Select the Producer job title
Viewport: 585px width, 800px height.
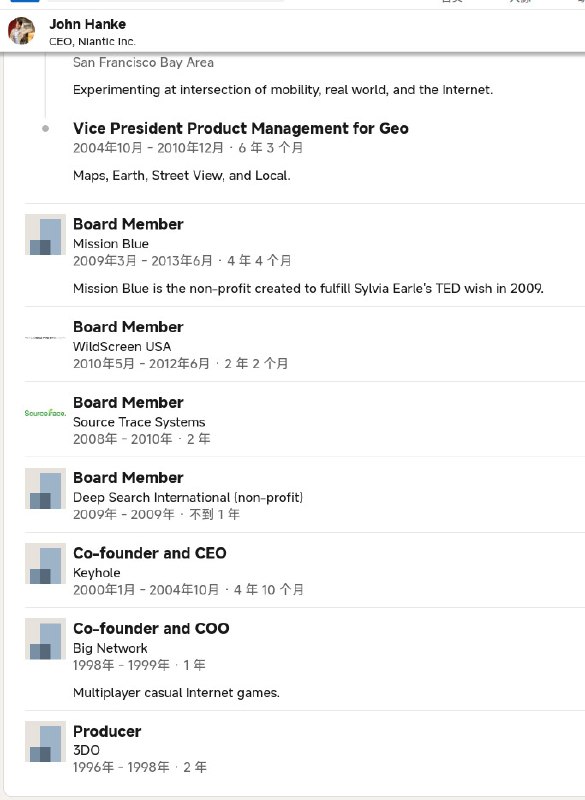[107, 731]
